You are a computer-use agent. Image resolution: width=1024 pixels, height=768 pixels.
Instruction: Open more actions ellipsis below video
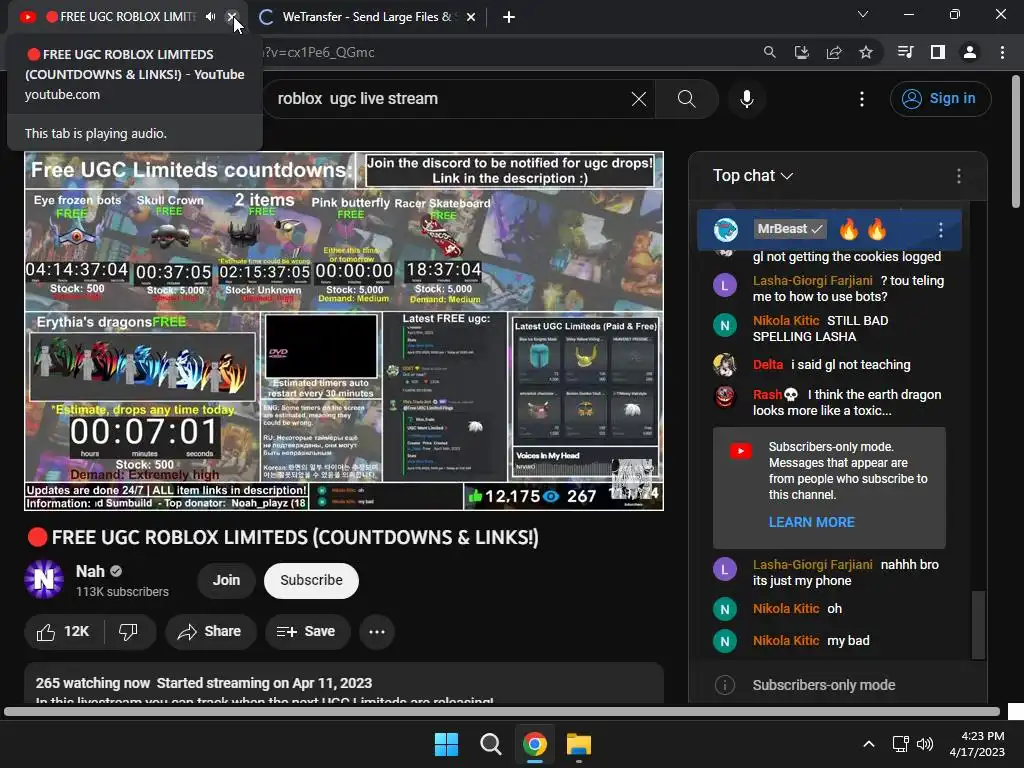(x=377, y=632)
